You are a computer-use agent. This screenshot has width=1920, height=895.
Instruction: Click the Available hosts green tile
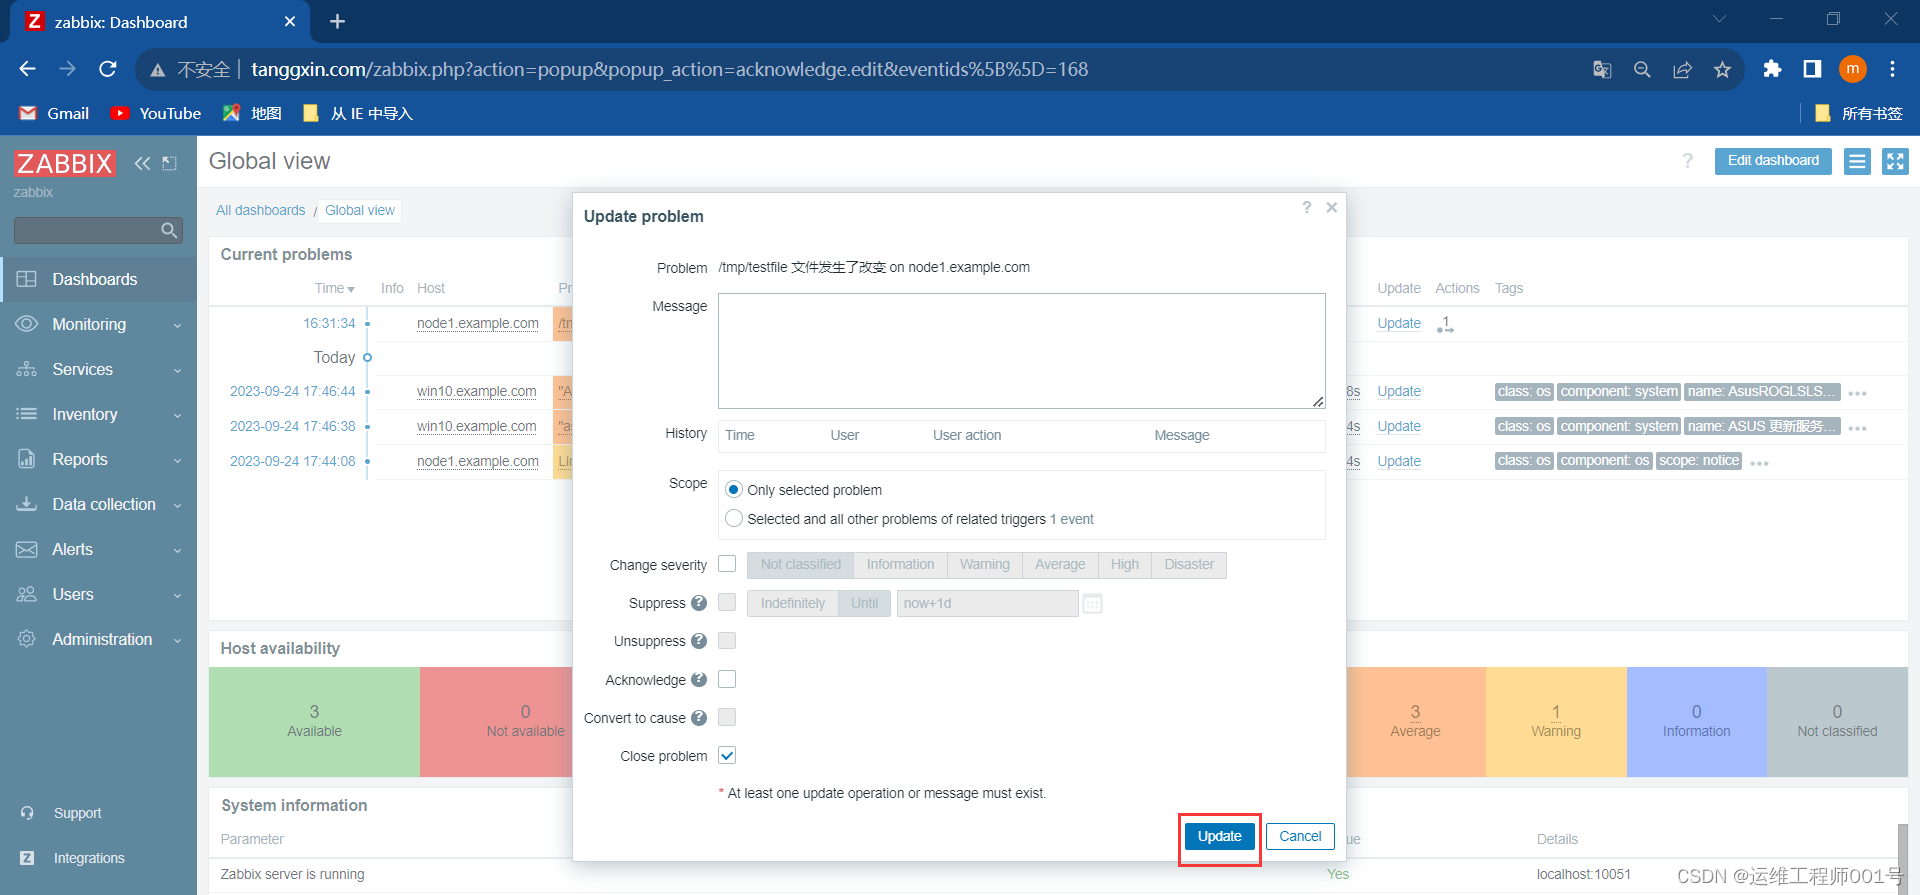(x=314, y=721)
